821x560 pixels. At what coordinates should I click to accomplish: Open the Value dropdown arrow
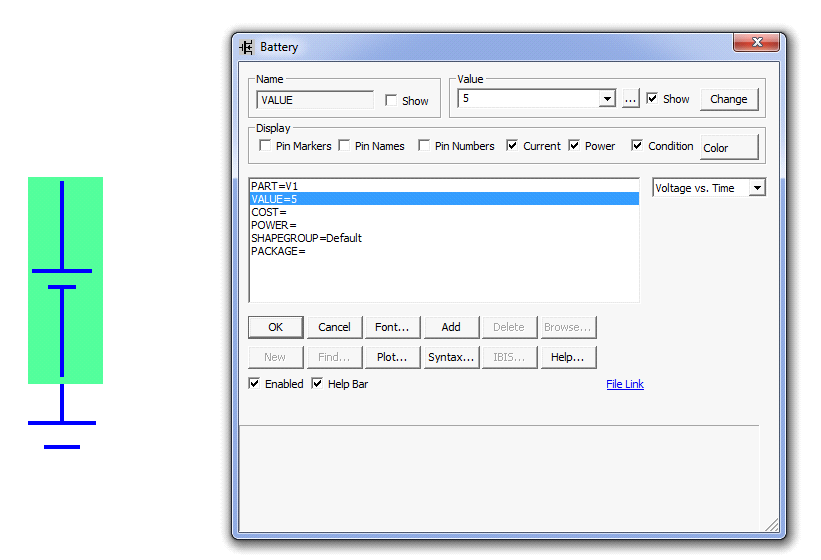607,98
